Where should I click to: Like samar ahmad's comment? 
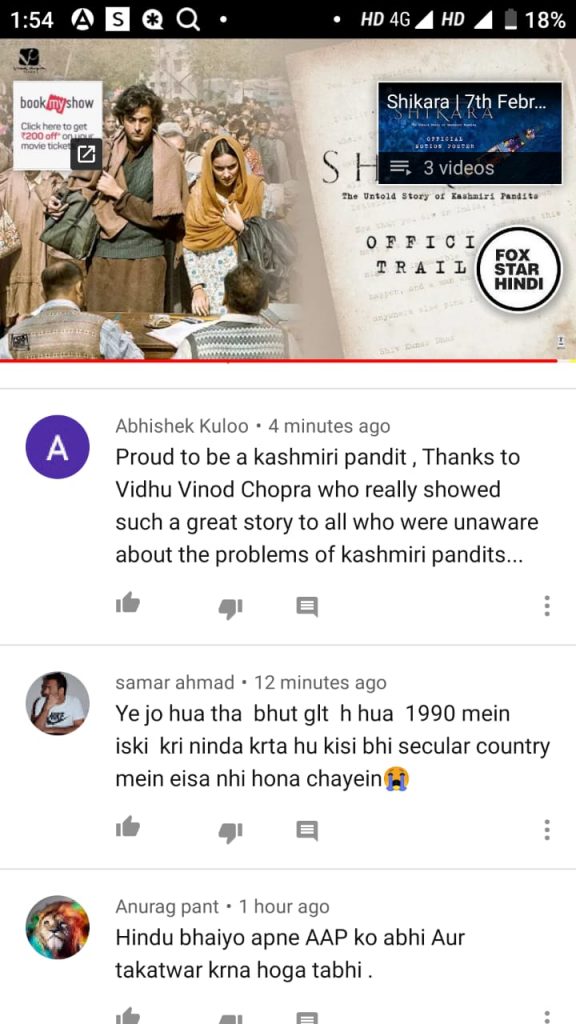click(128, 827)
